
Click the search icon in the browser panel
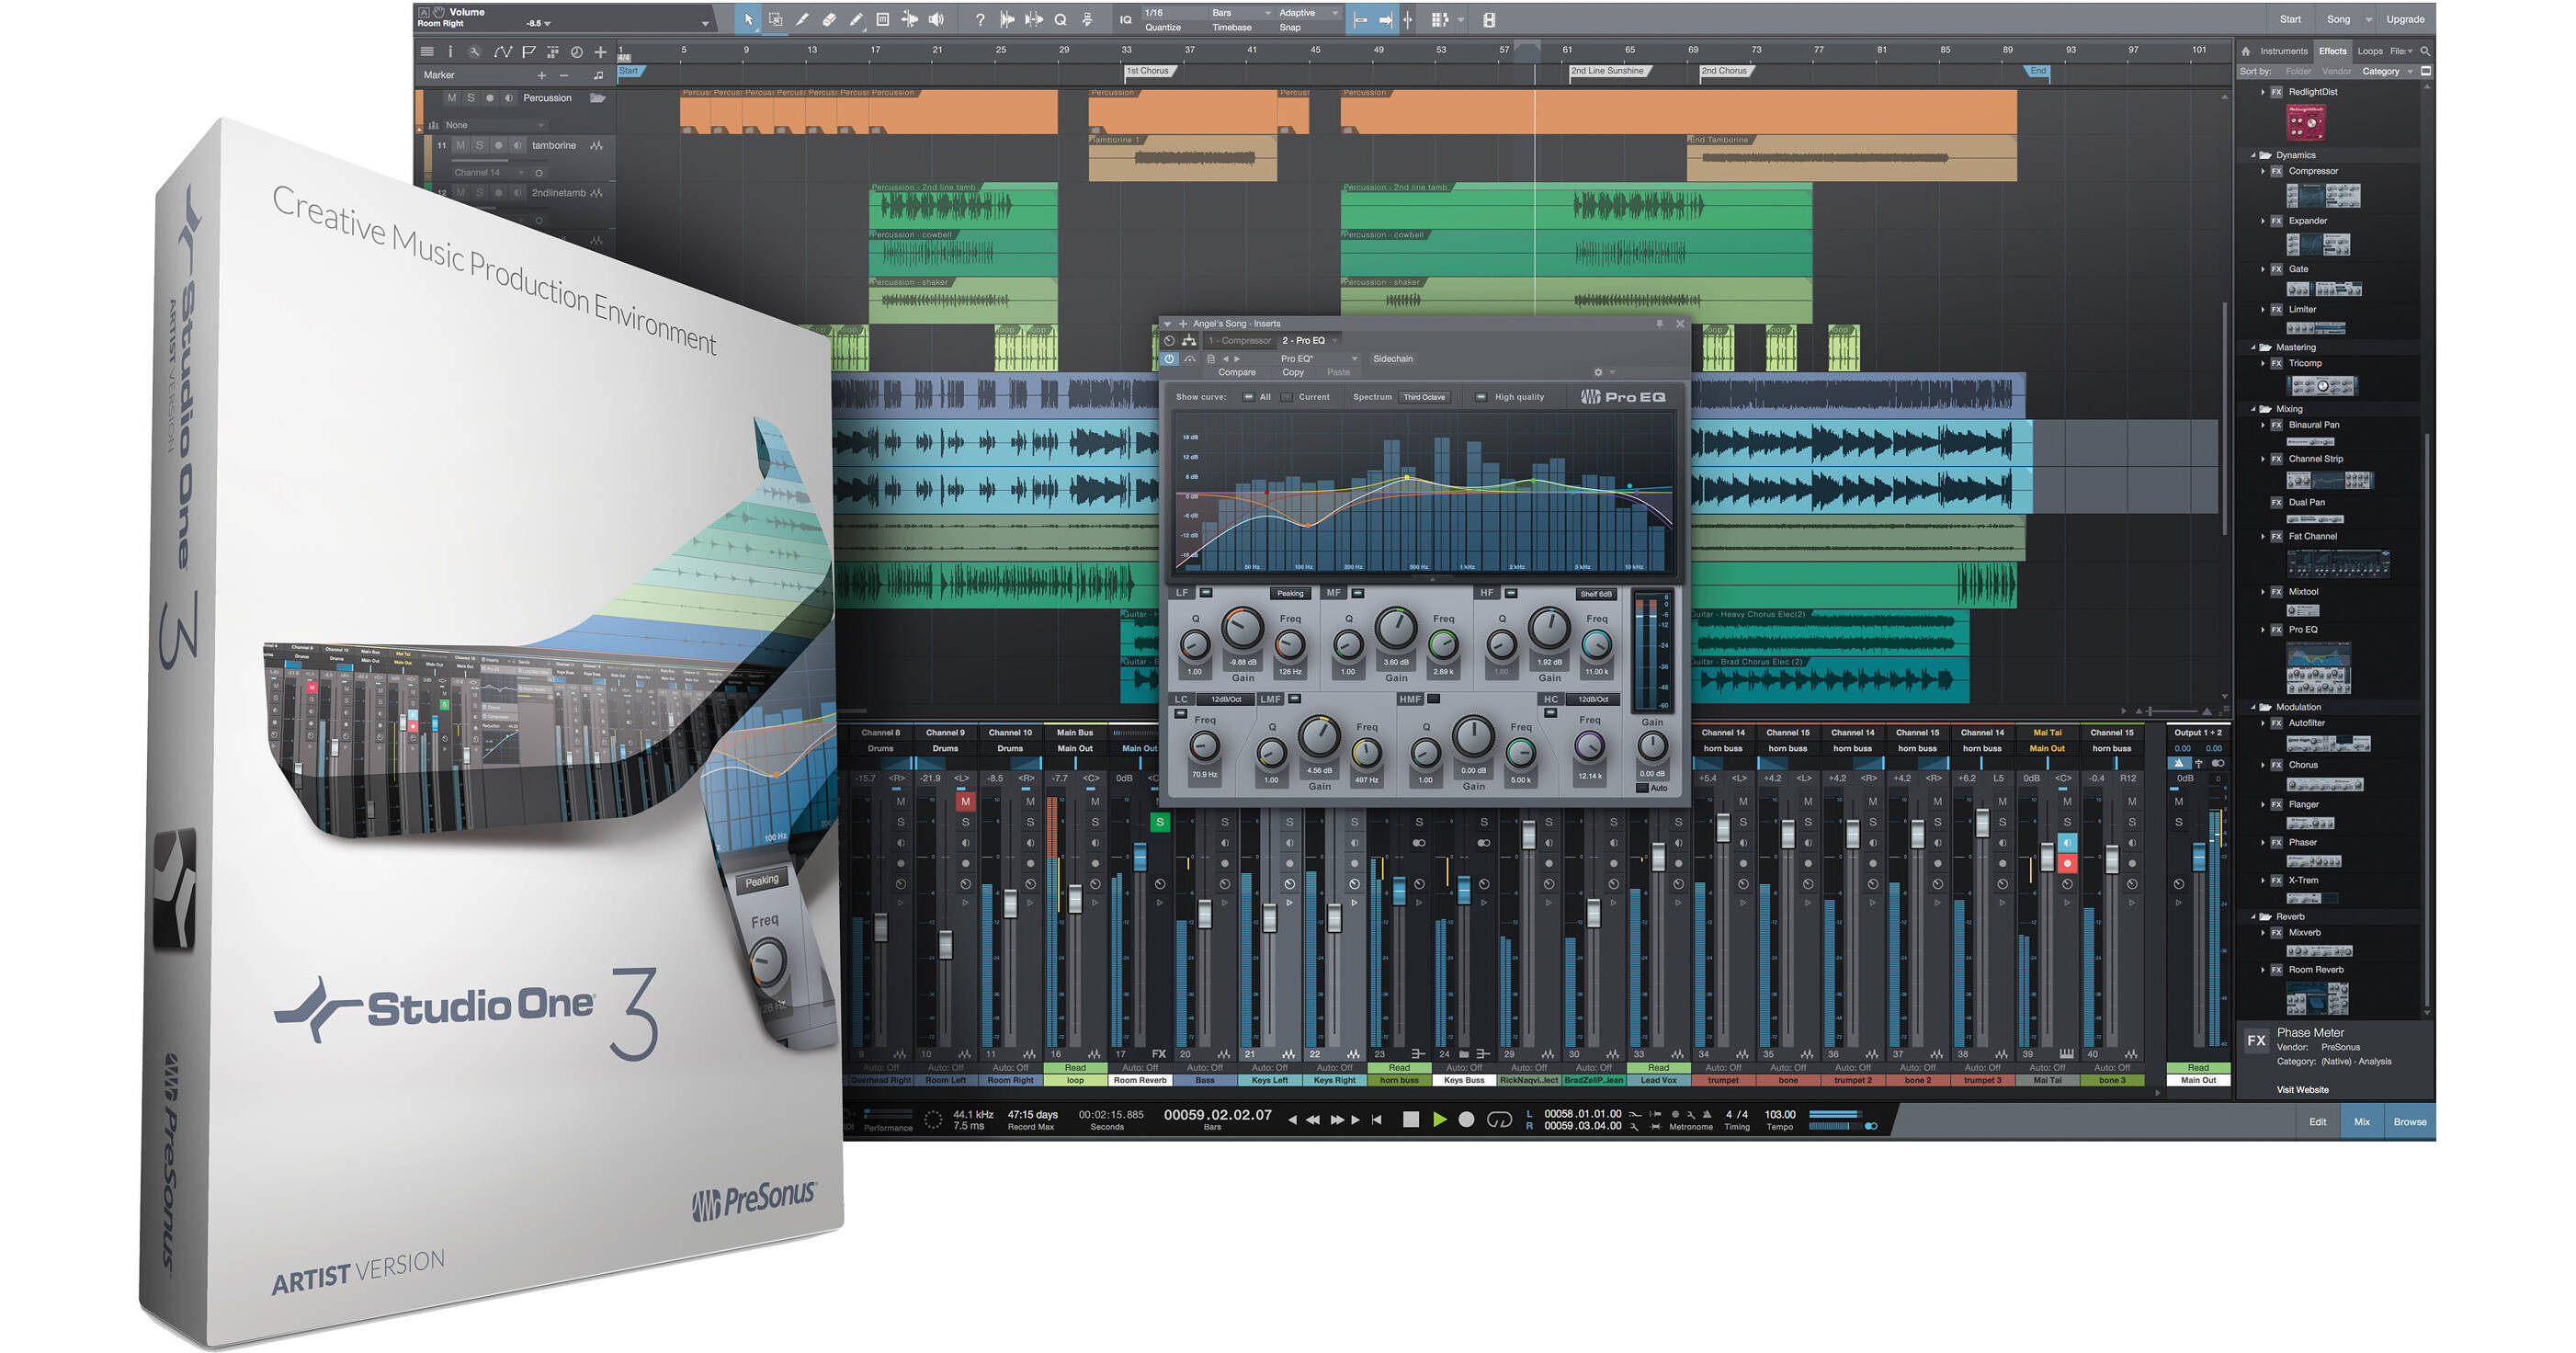(2425, 52)
